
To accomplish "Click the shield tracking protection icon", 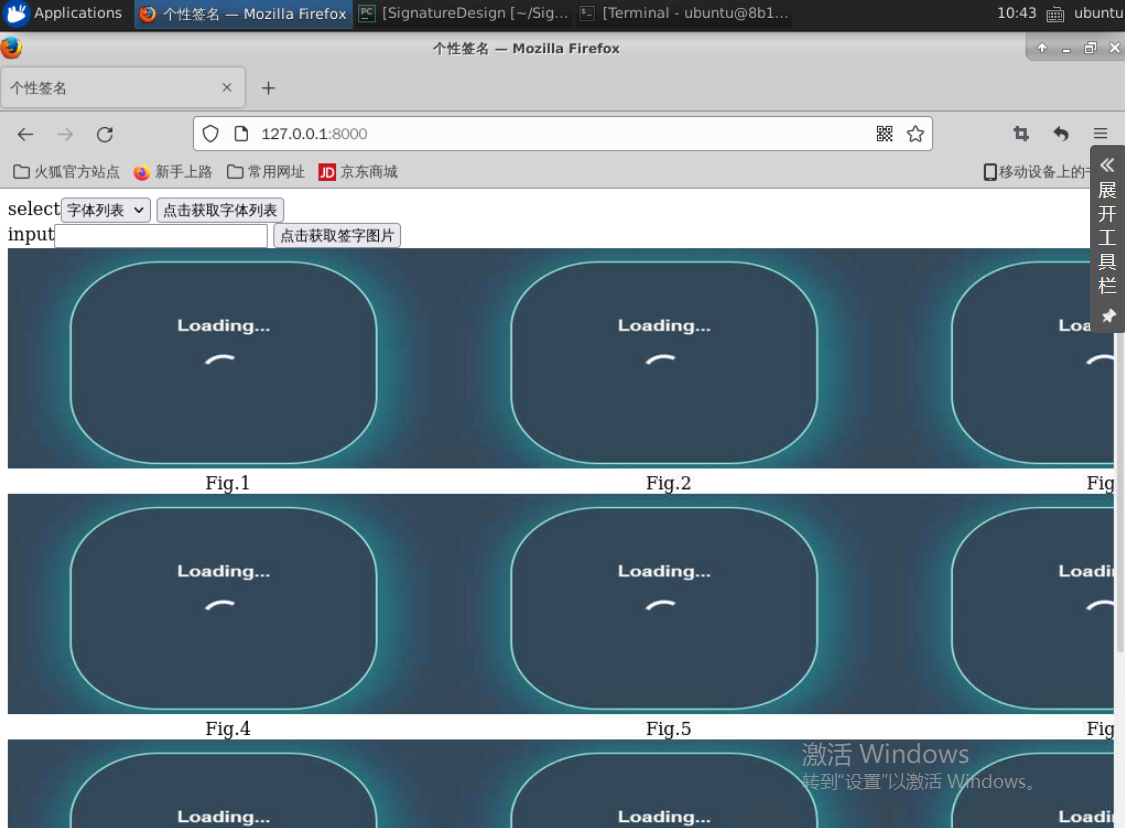I will pyautogui.click(x=210, y=134).
